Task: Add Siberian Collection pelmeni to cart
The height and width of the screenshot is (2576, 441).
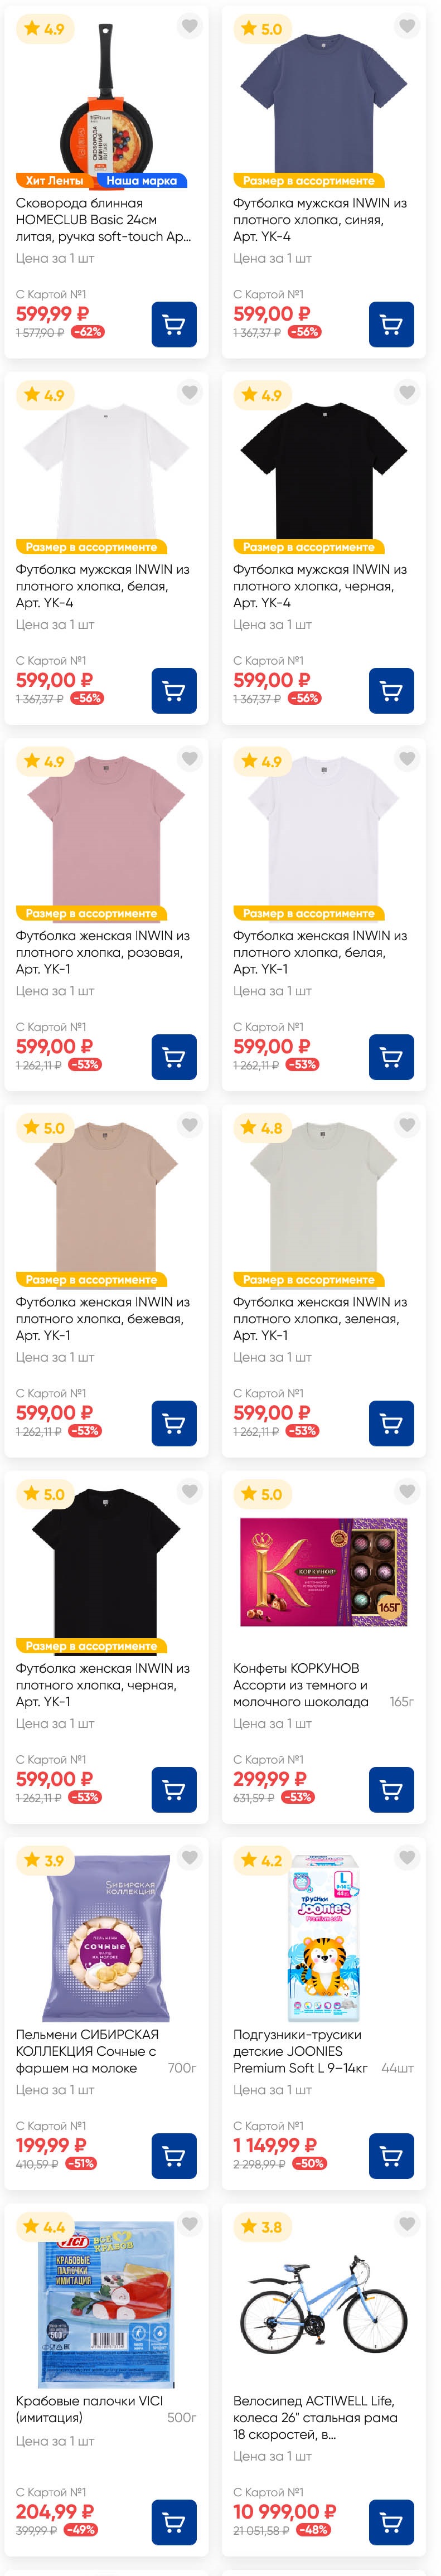Action: pyautogui.click(x=174, y=2155)
